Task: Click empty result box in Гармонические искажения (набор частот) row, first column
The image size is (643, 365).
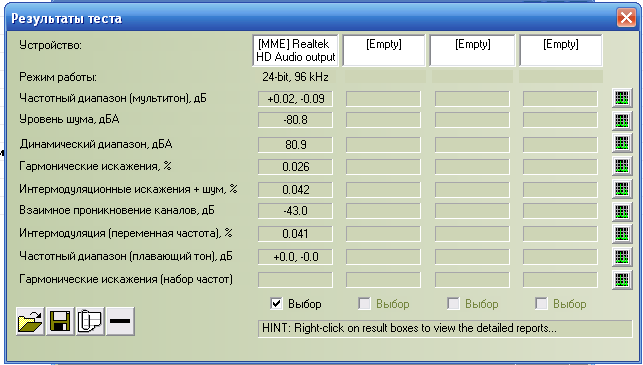Action: [295, 280]
